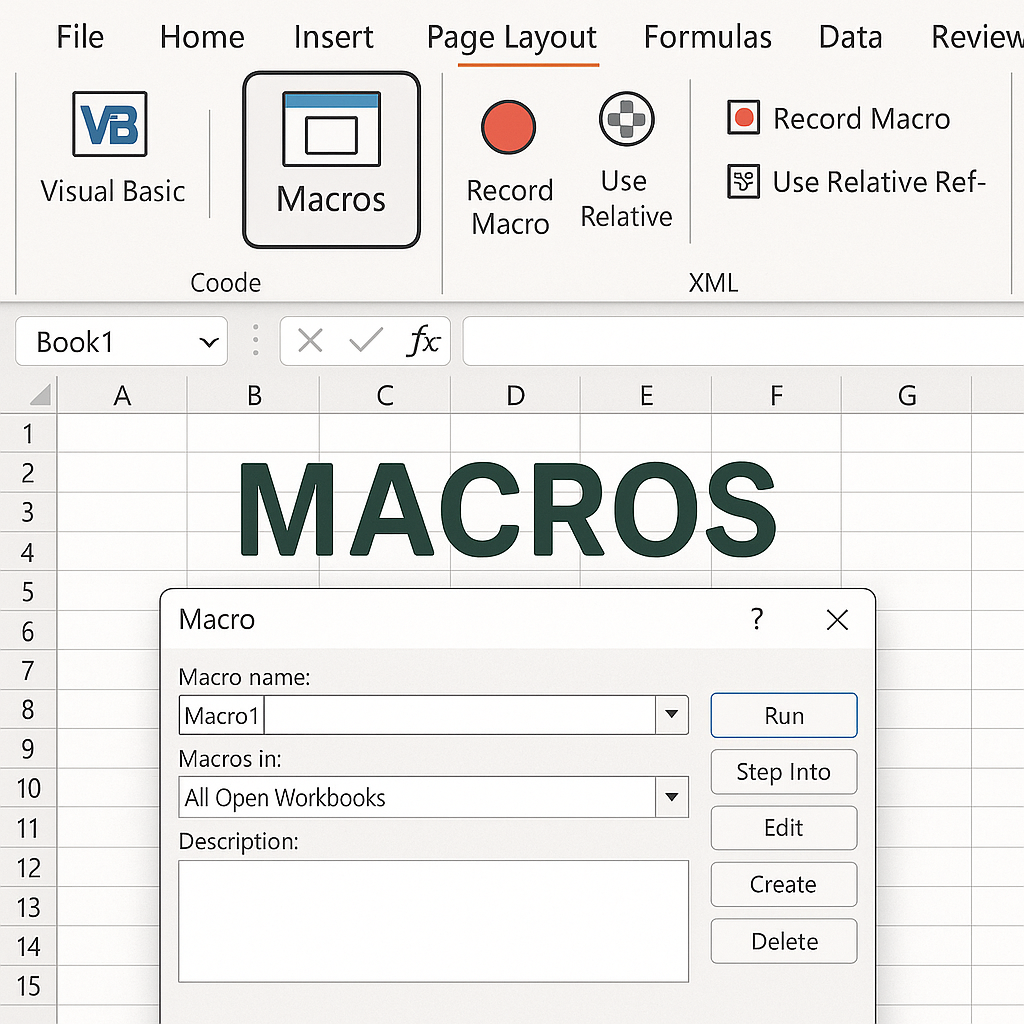Click the formula bar enter checkmark
This screenshot has height=1024, width=1024.
[x=366, y=342]
